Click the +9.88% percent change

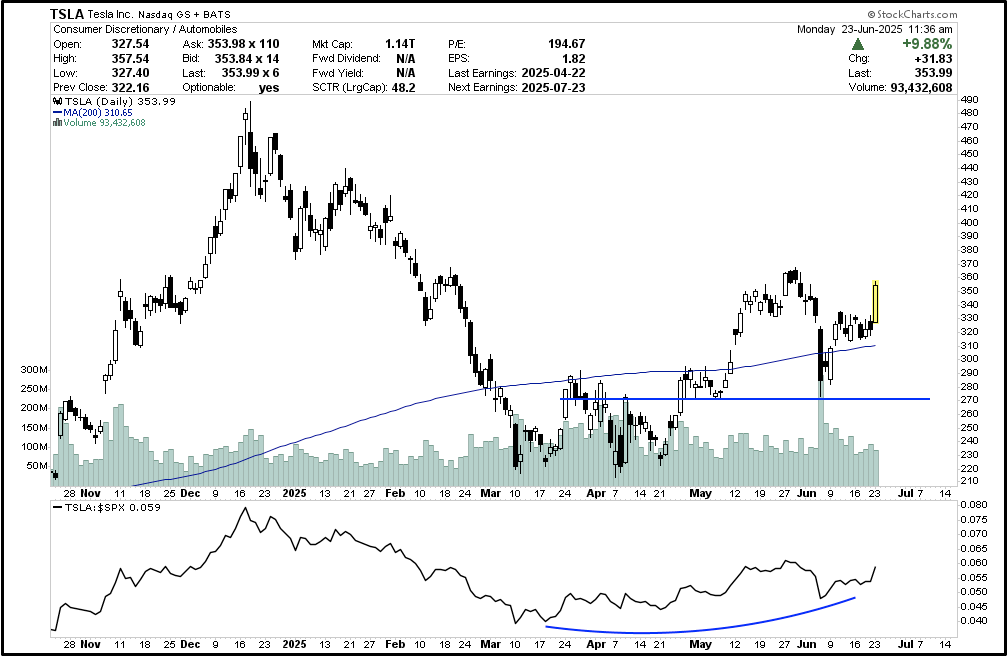927,44
